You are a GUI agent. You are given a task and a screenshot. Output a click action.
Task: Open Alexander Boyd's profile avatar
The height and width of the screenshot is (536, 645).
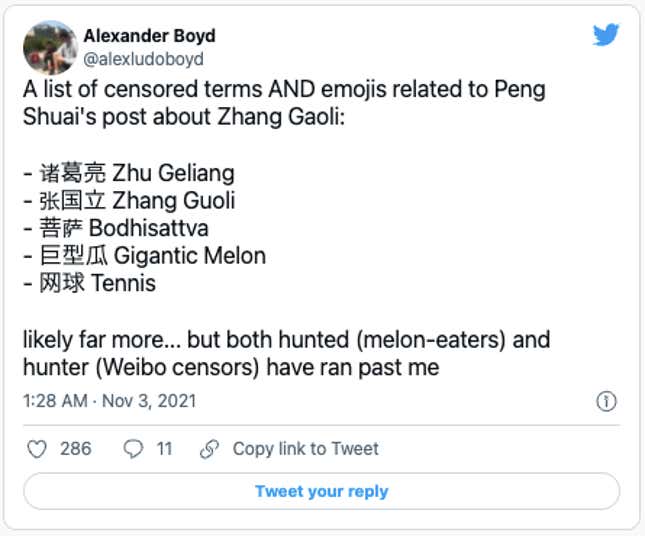(x=50, y=48)
